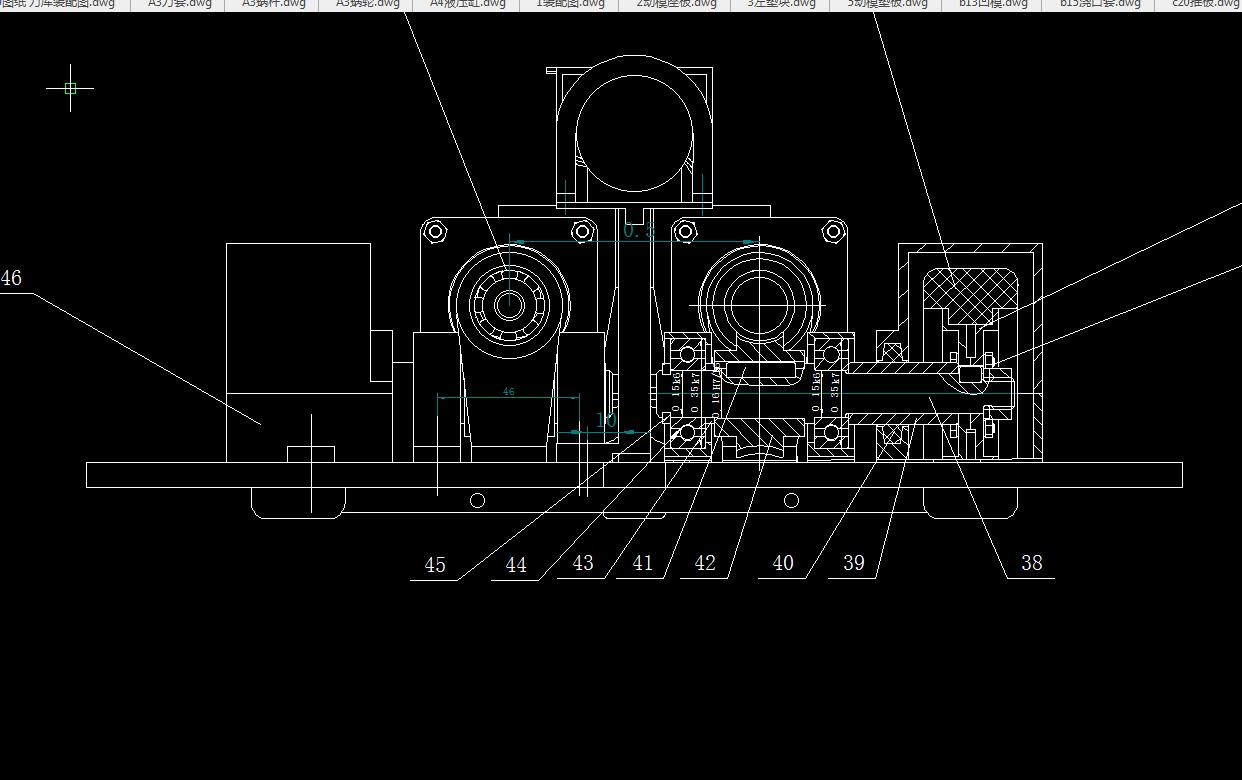Viewport: 1242px width, 780px height.
Task: Select part number label 44
Action: pos(516,565)
